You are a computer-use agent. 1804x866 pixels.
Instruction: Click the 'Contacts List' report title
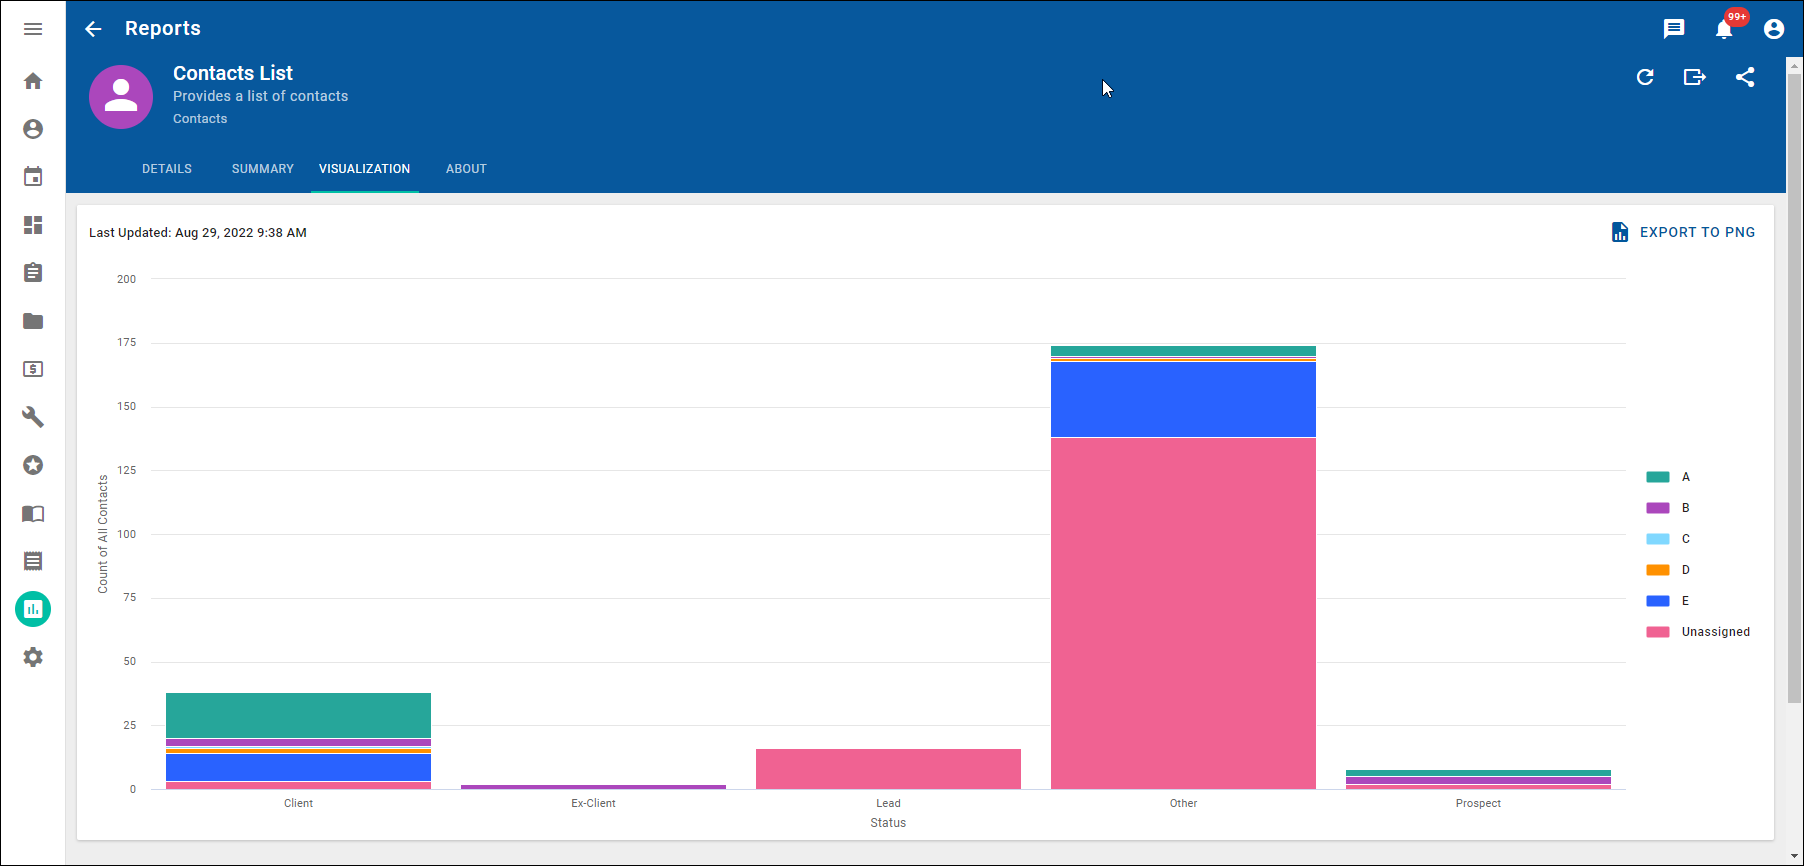pos(233,73)
